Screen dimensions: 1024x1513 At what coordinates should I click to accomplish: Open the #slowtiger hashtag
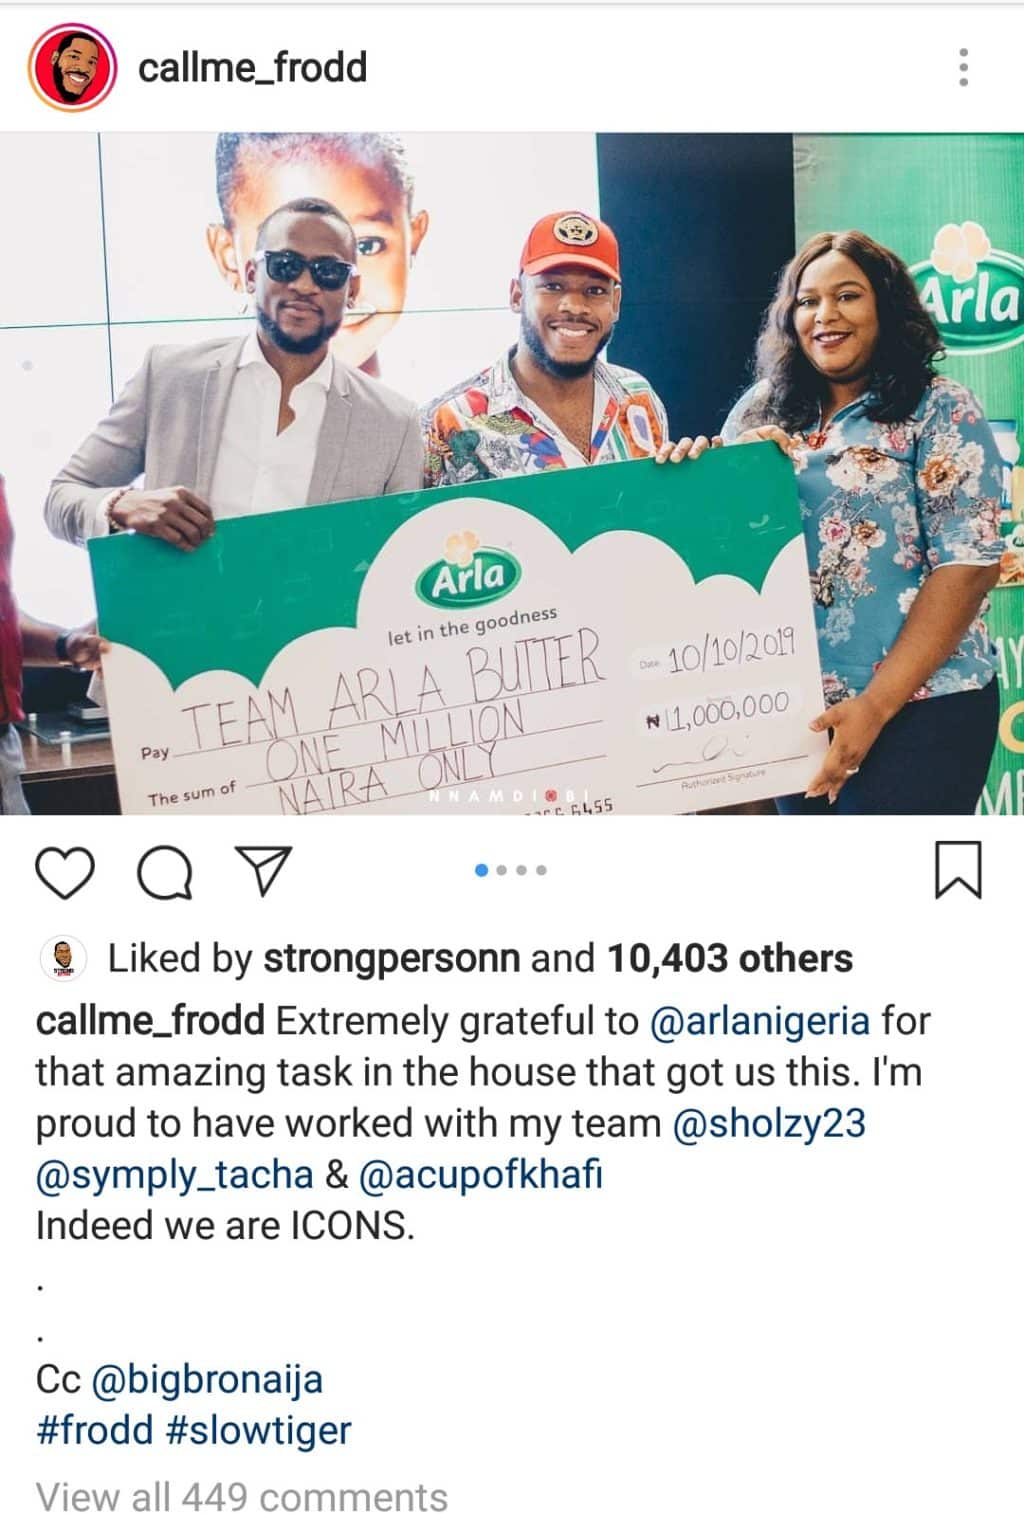coord(258,1431)
